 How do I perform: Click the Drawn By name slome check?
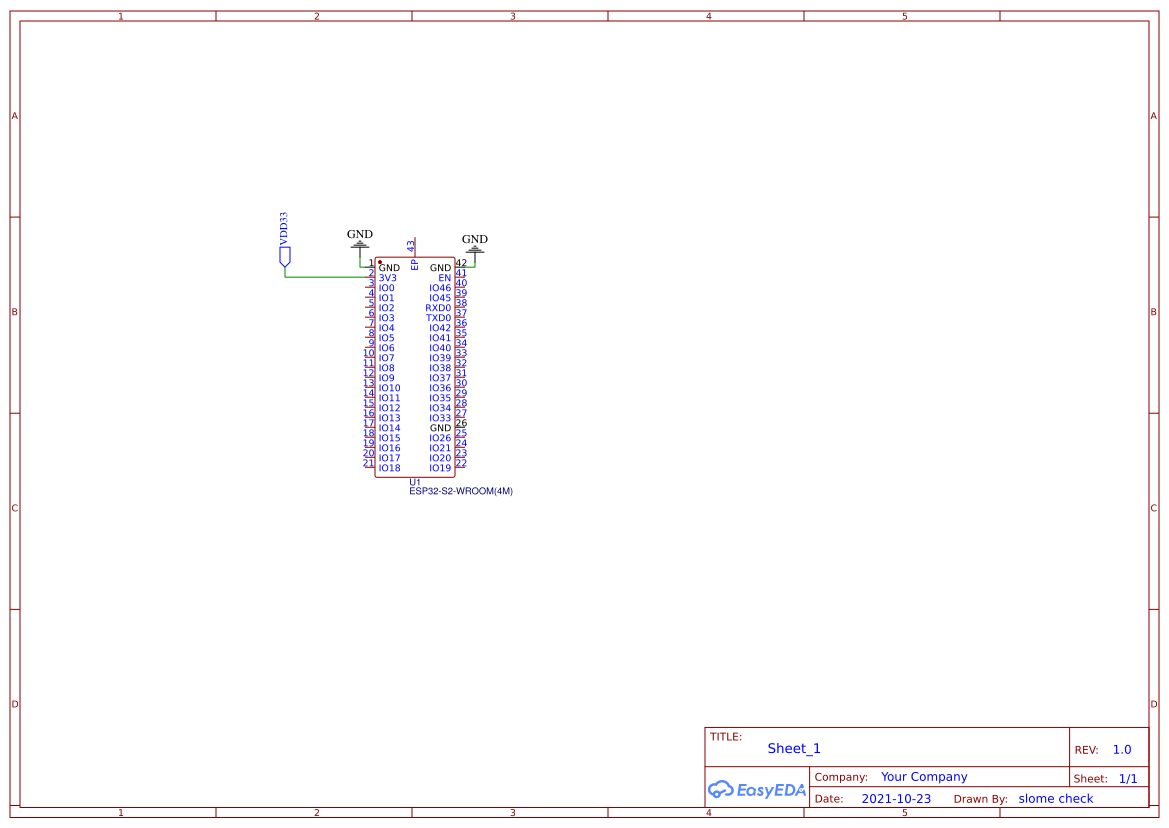1056,798
